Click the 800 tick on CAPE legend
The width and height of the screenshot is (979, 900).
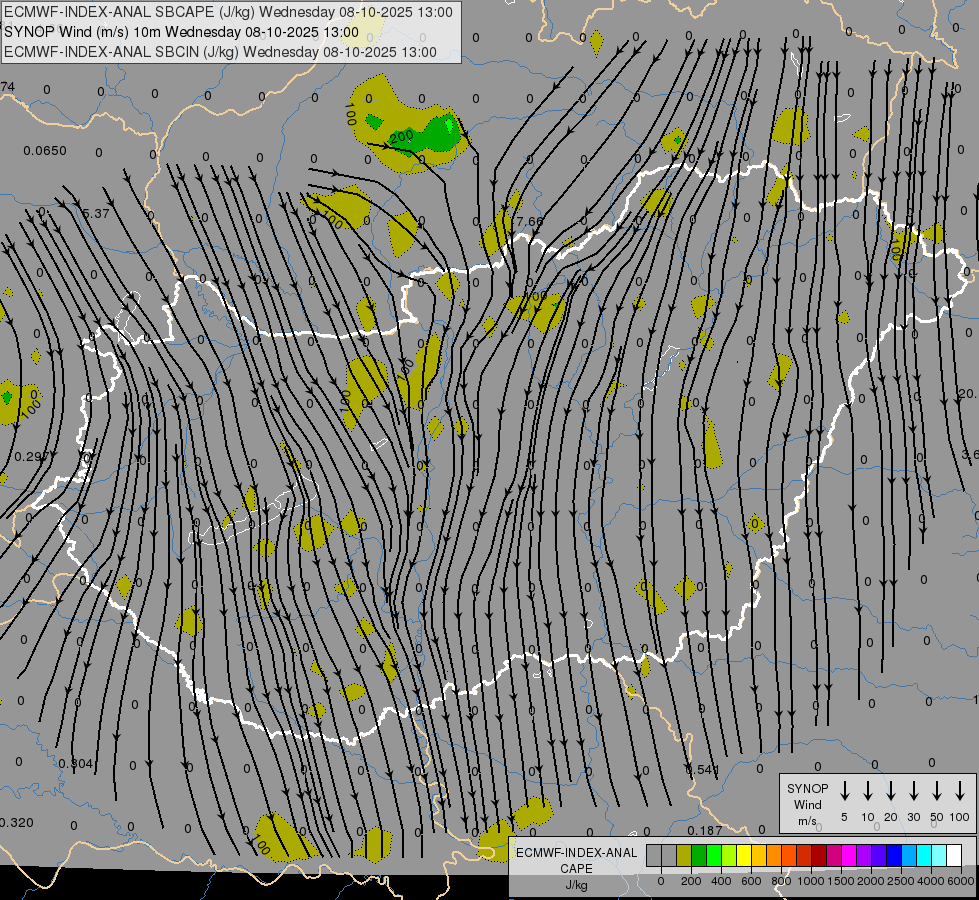point(781,881)
